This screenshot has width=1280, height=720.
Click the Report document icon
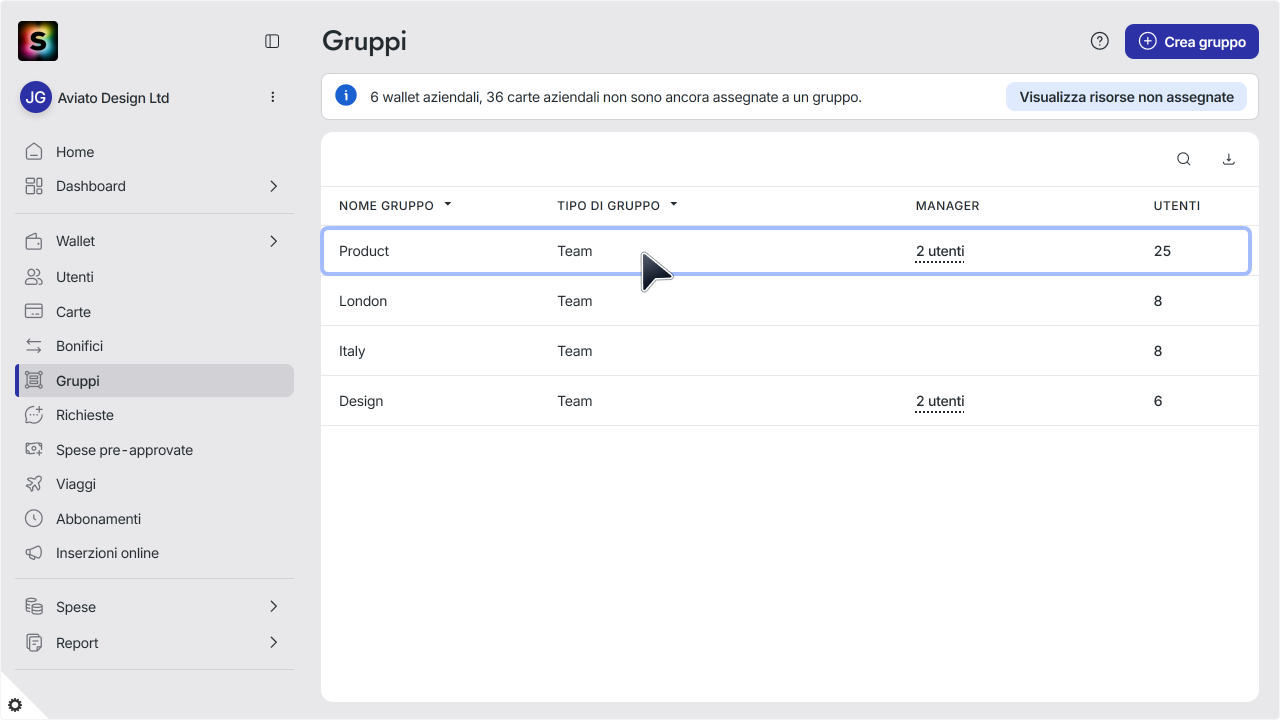pyautogui.click(x=34, y=643)
